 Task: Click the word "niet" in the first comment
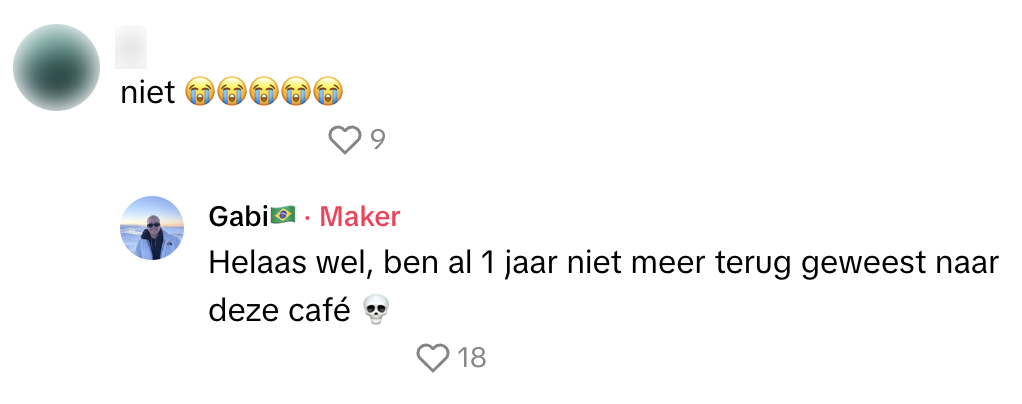(148, 92)
